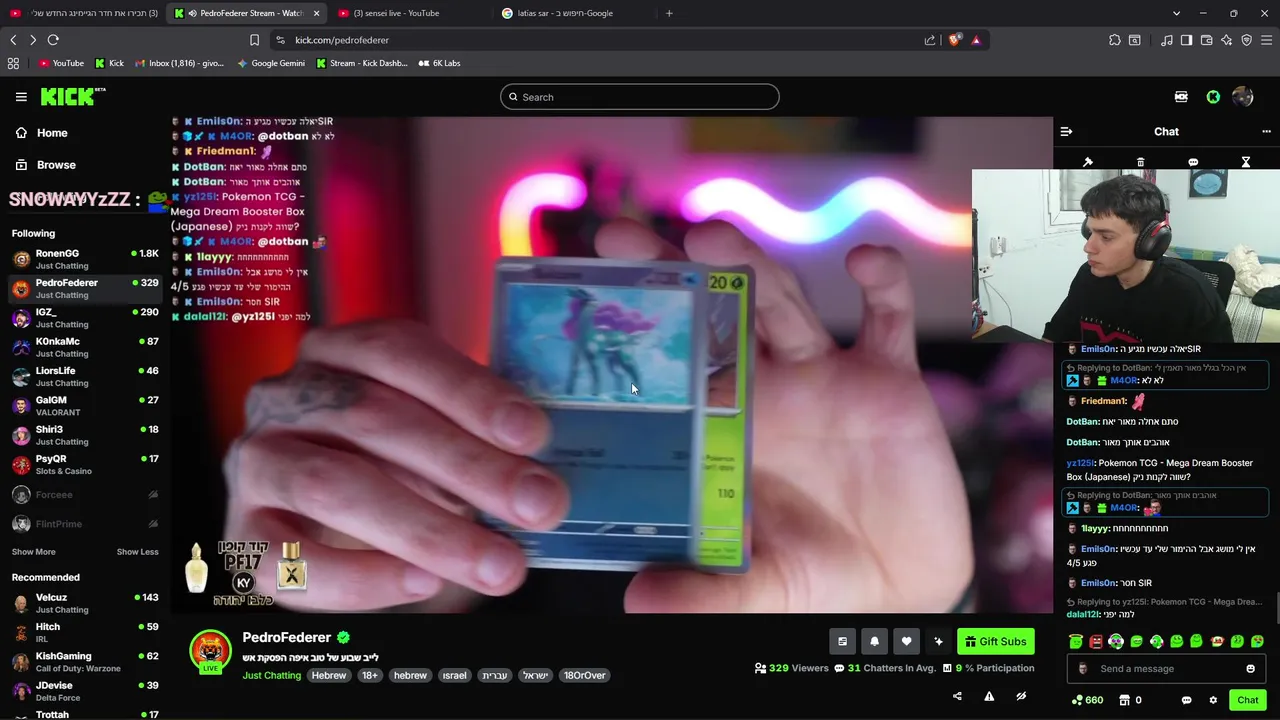Pick the first green halo emote
The height and width of the screenshot is (720, 1280).
point(1076,642)
